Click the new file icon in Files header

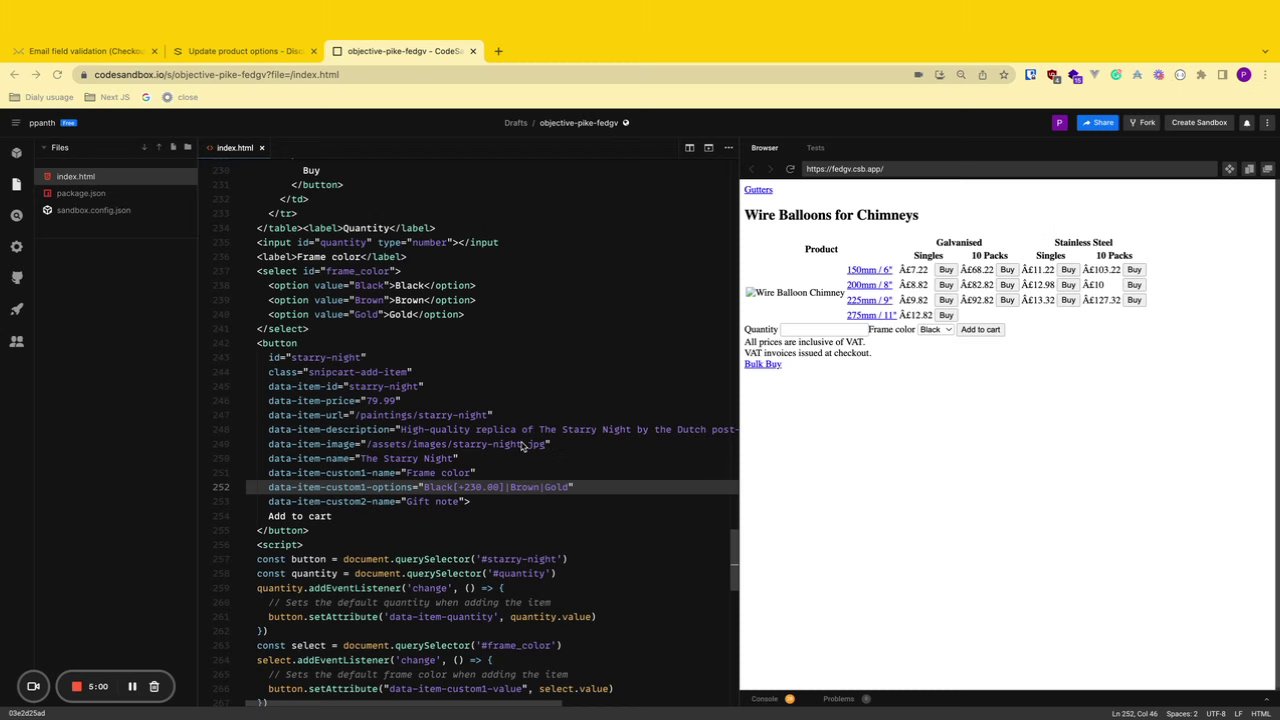[173, 148]
